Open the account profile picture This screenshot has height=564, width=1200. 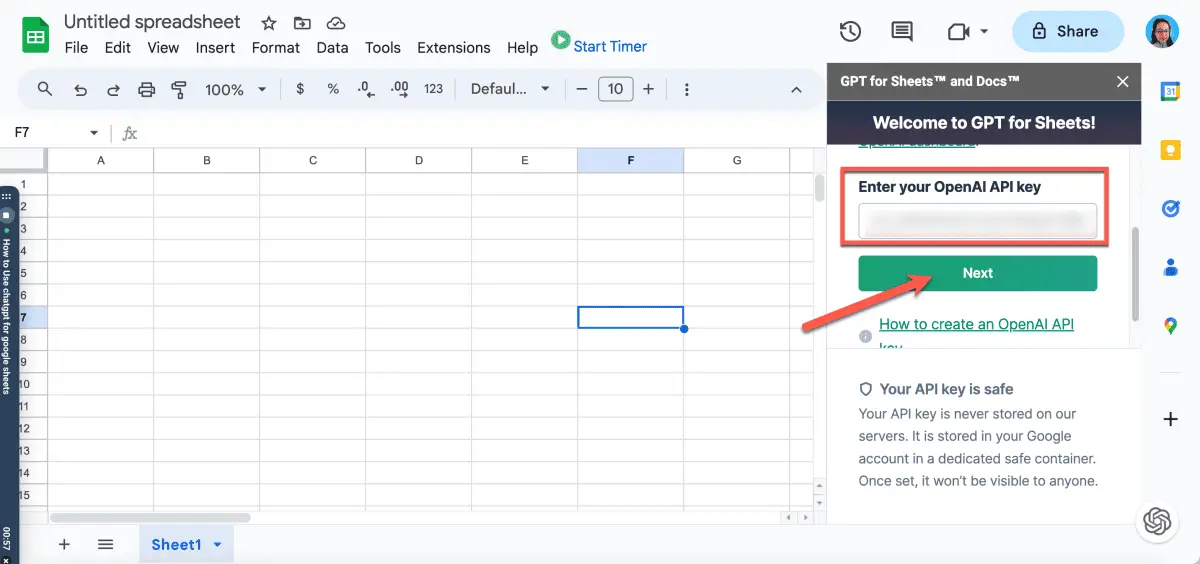(1162, 31)
